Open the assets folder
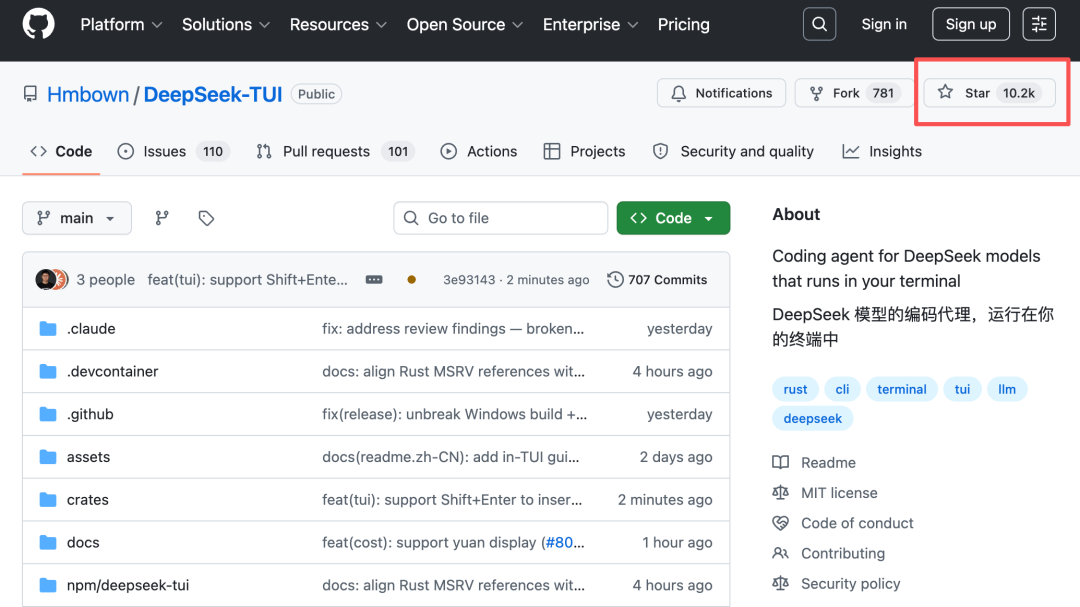This screenshot has height=607, width=1080. point(88,457)
